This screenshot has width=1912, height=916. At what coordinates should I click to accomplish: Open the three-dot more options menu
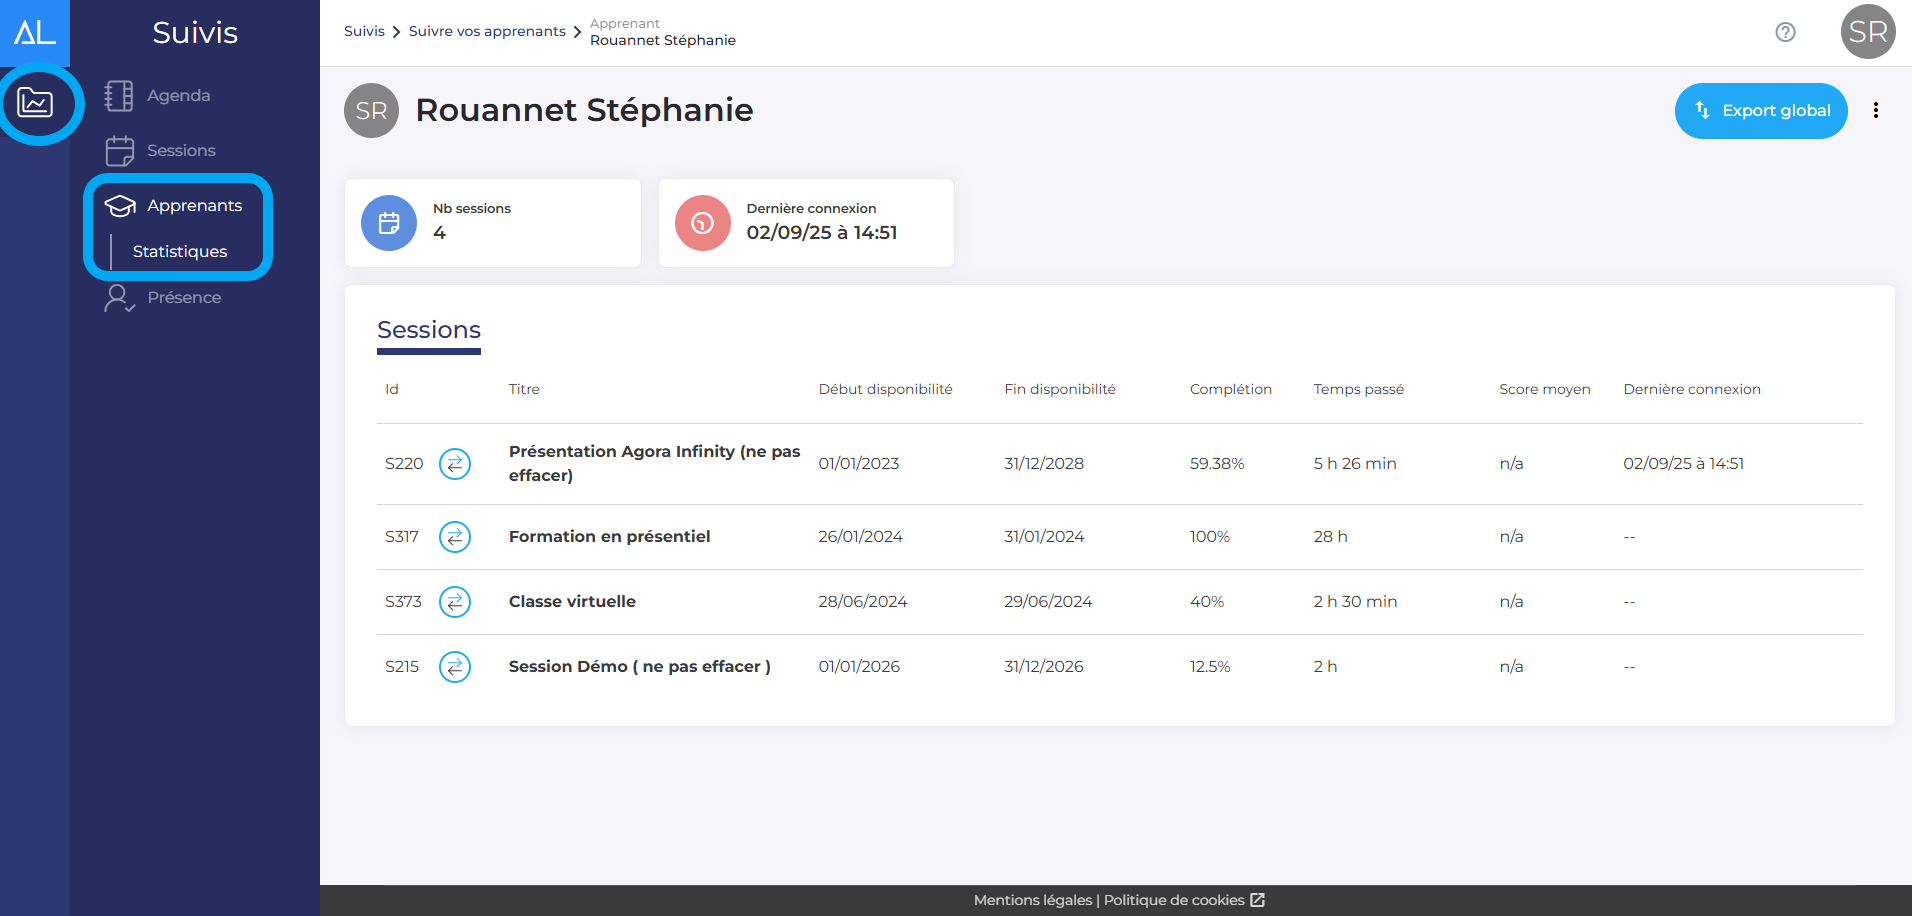1875,110
